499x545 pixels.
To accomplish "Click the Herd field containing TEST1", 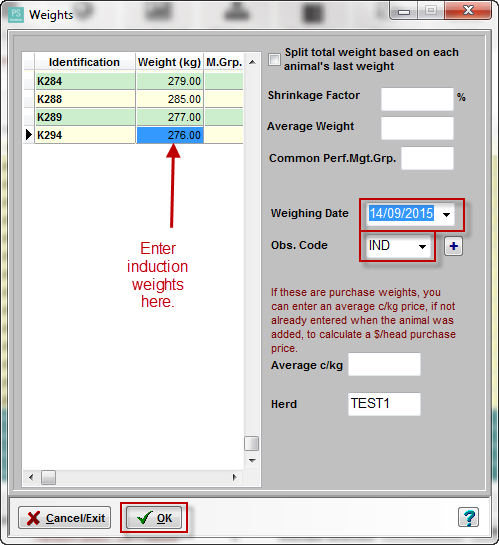I will coord(384,404).
